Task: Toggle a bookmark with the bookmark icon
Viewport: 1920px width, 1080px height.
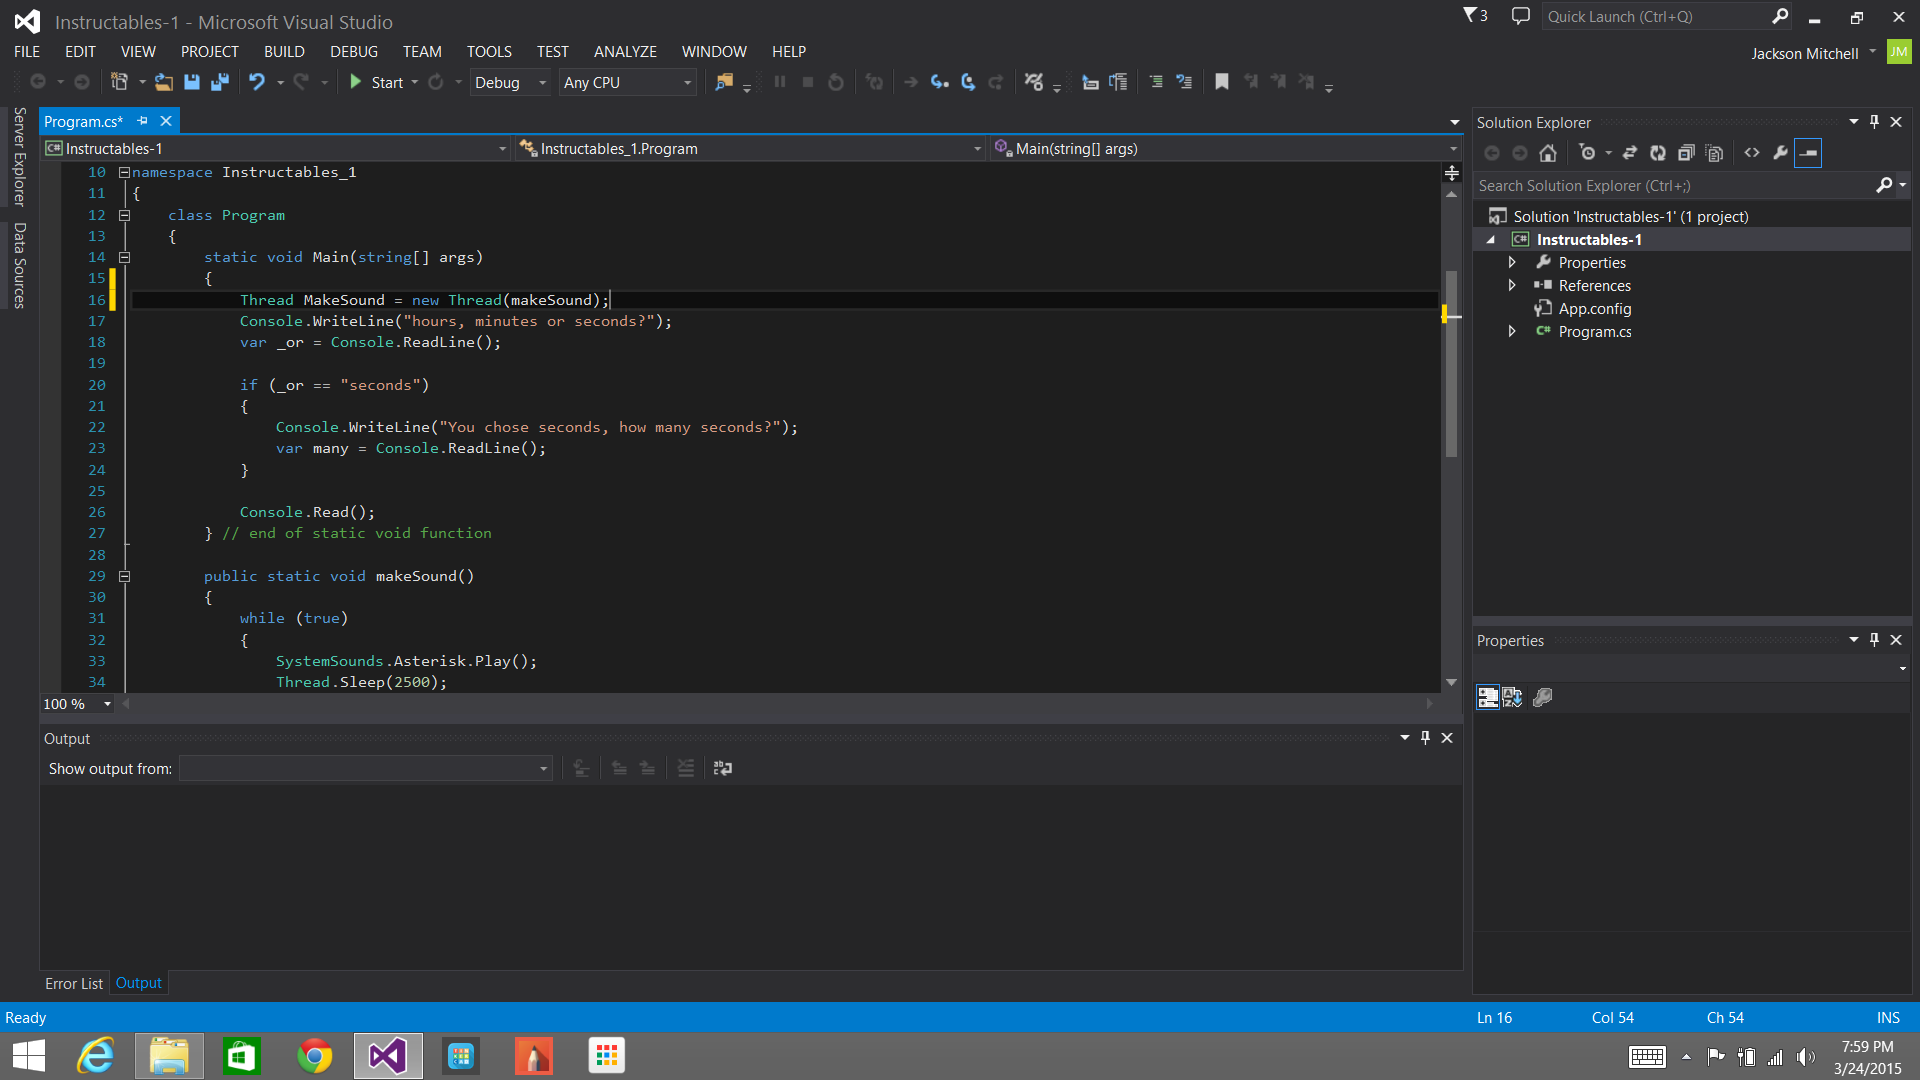Action: pos(1221,82)
